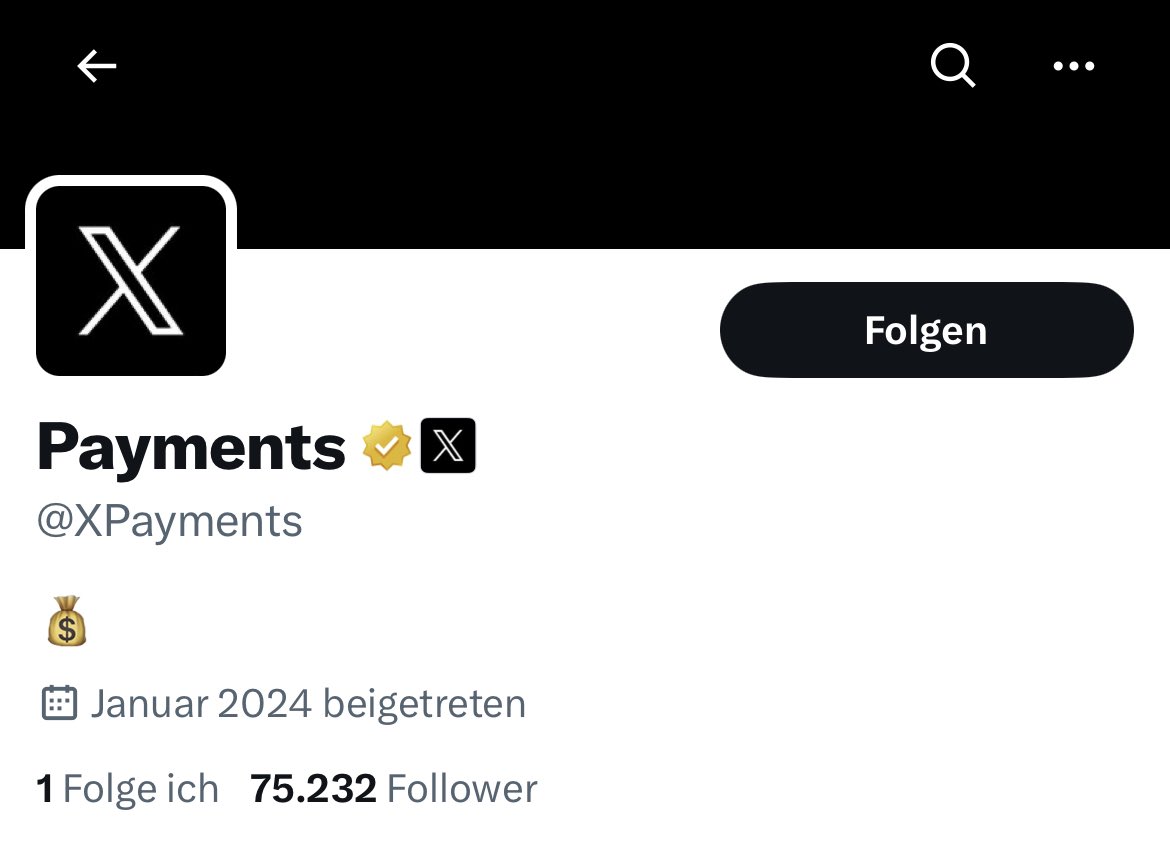Screen dimensions: 1170x850
Task: Go back using the left arrow
Action: (97, 66)
